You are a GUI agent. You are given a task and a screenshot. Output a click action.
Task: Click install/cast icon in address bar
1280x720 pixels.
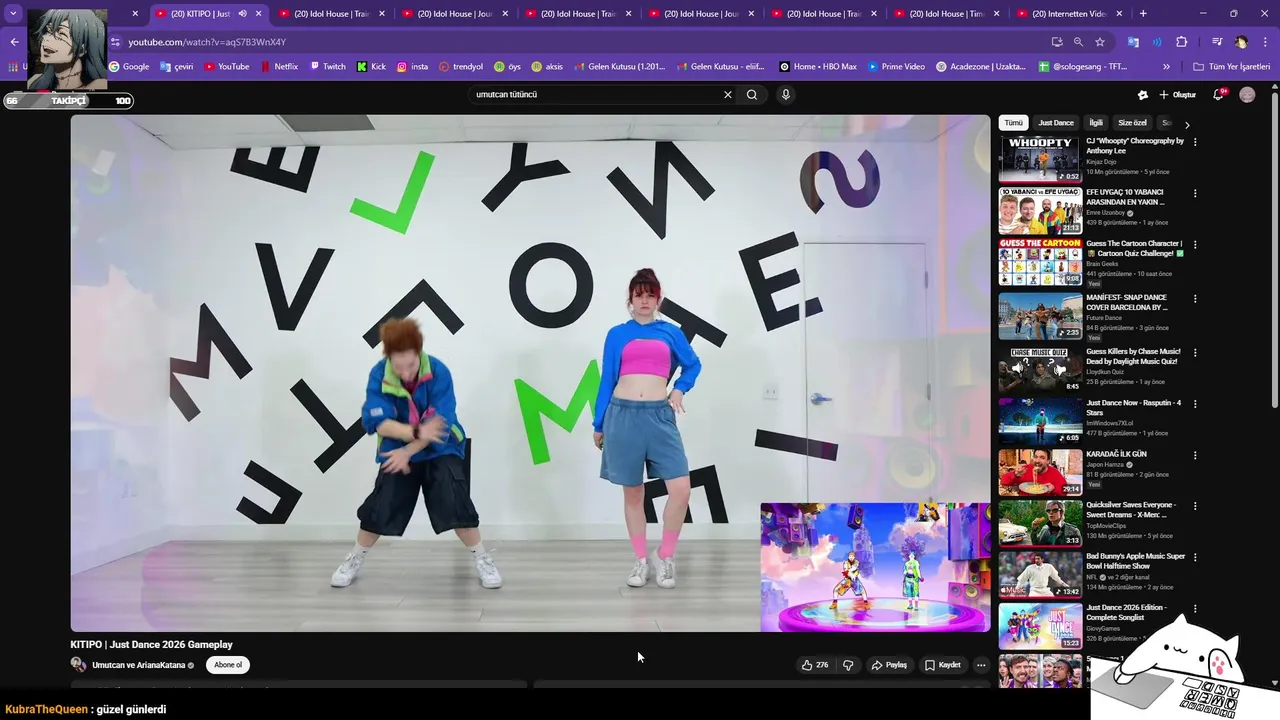pos(1057,42)
